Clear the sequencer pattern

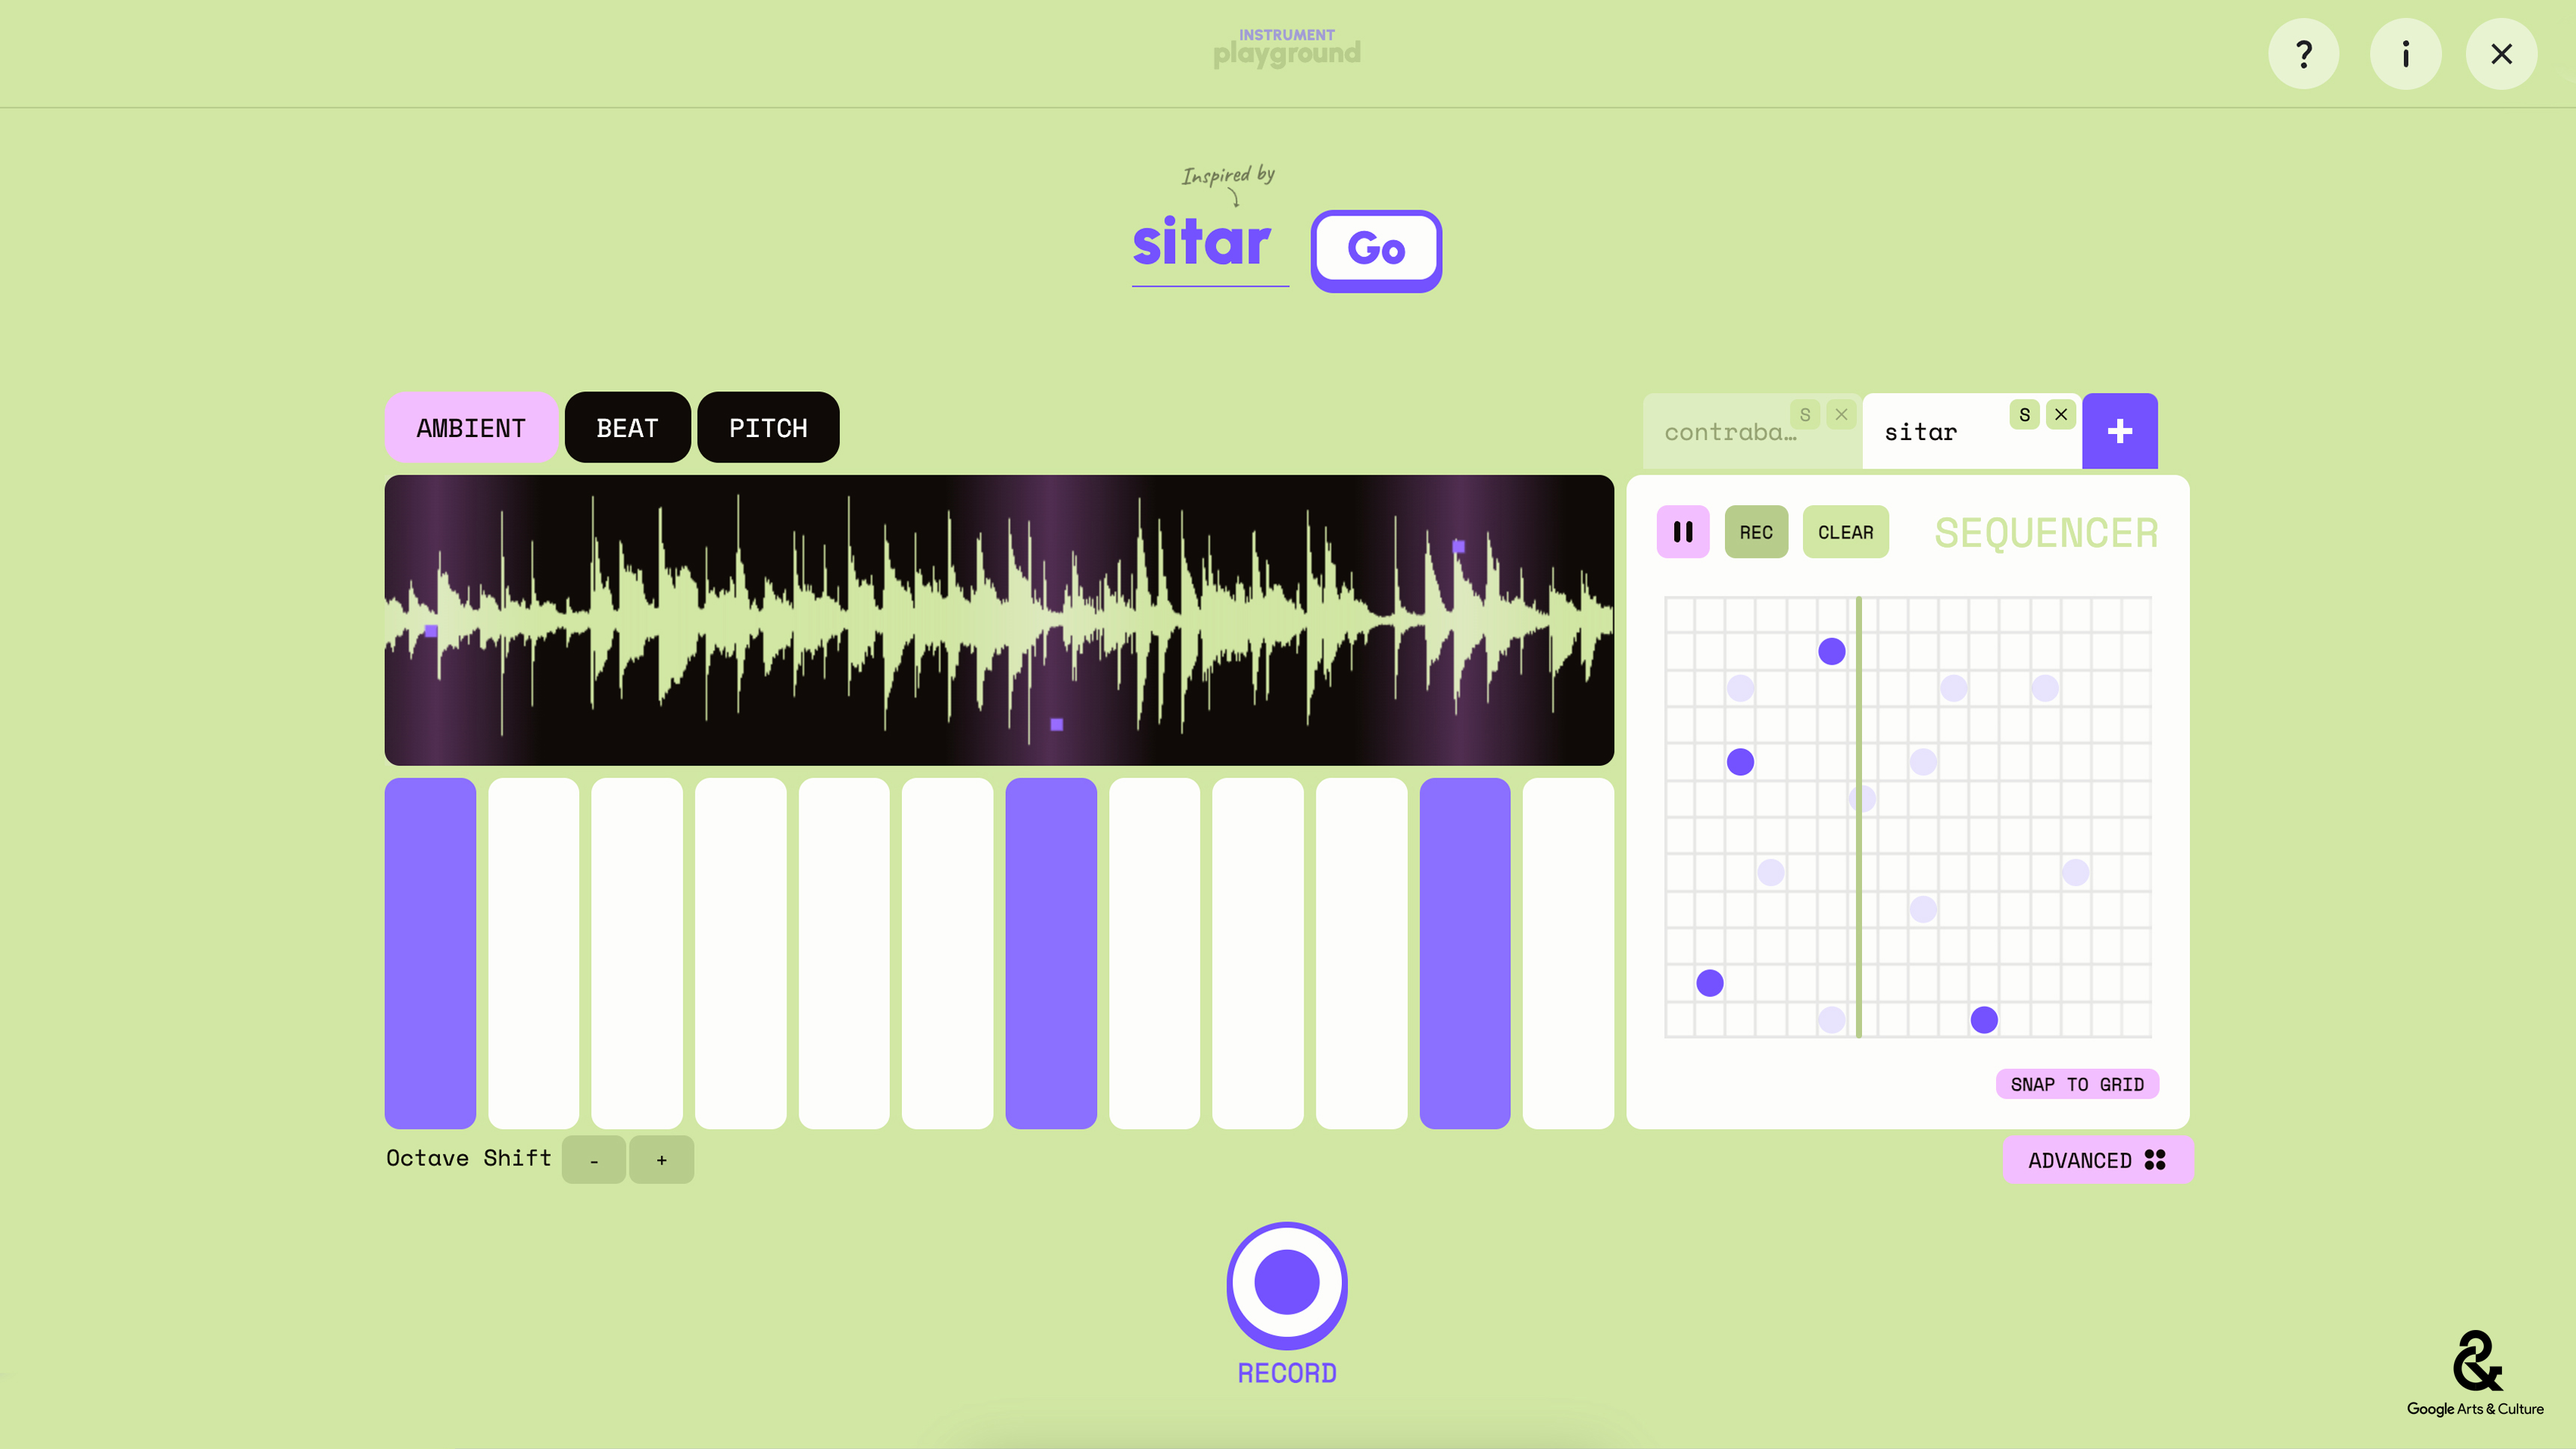pos(1845,532)
